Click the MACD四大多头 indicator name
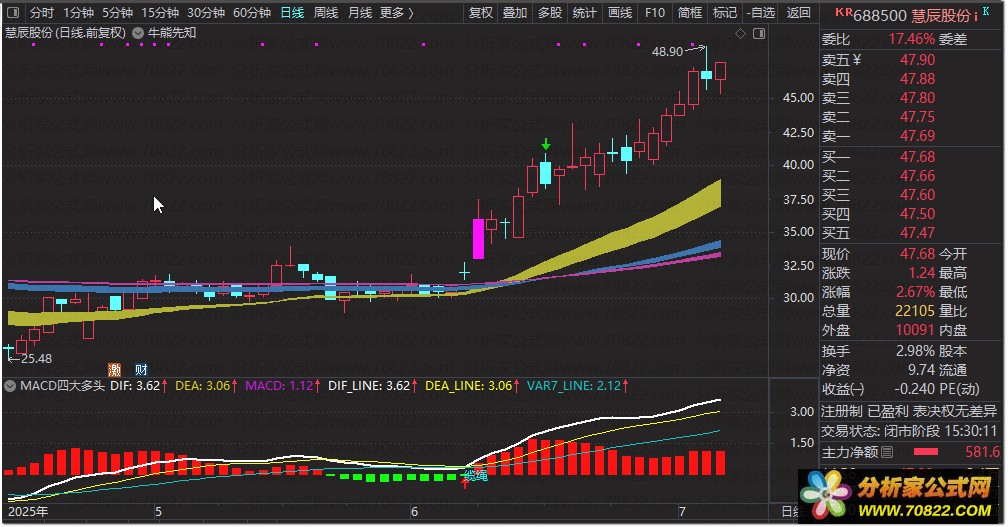 [62, 386]
